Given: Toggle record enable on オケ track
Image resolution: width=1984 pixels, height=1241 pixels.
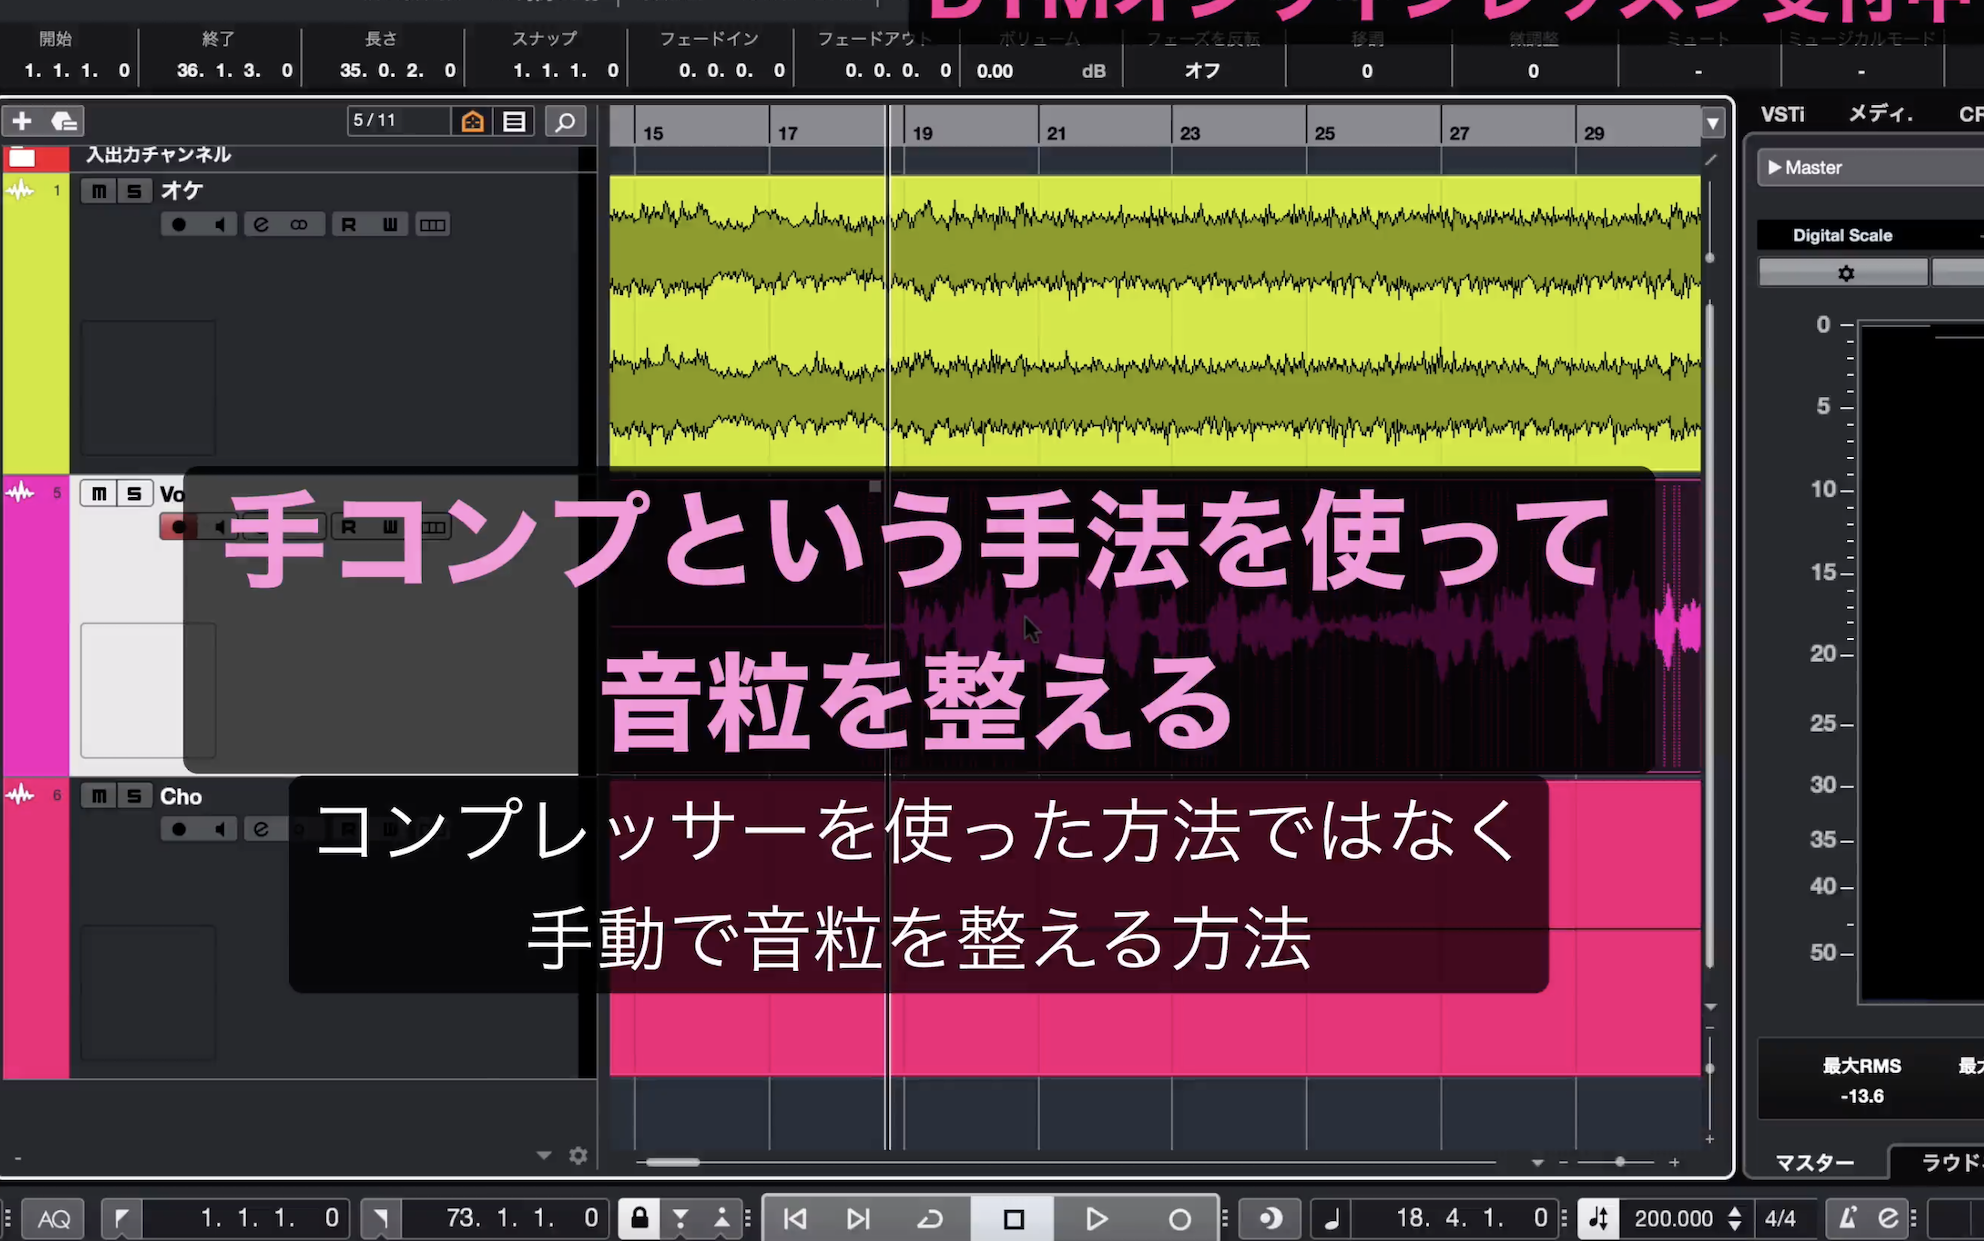Looking at the screenshot, I should pyautogui.click(x=178, y=224).
